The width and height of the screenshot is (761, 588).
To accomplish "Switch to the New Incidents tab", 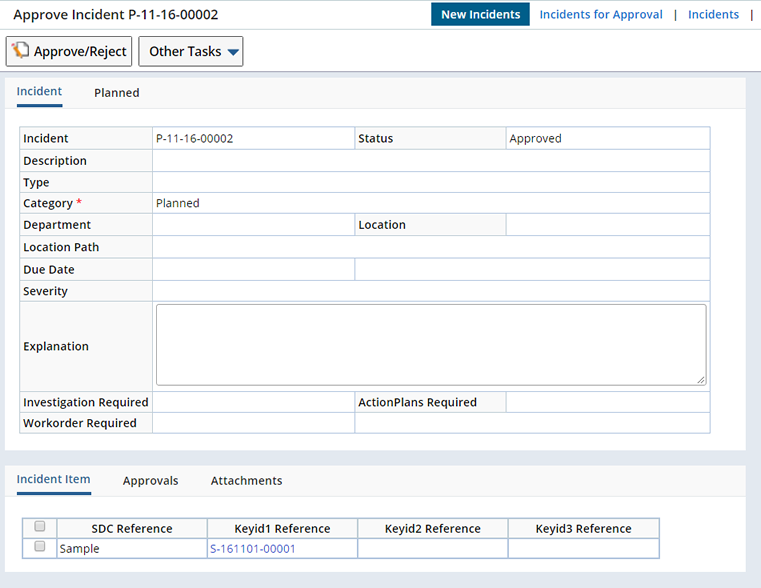I will click(480, 15).
